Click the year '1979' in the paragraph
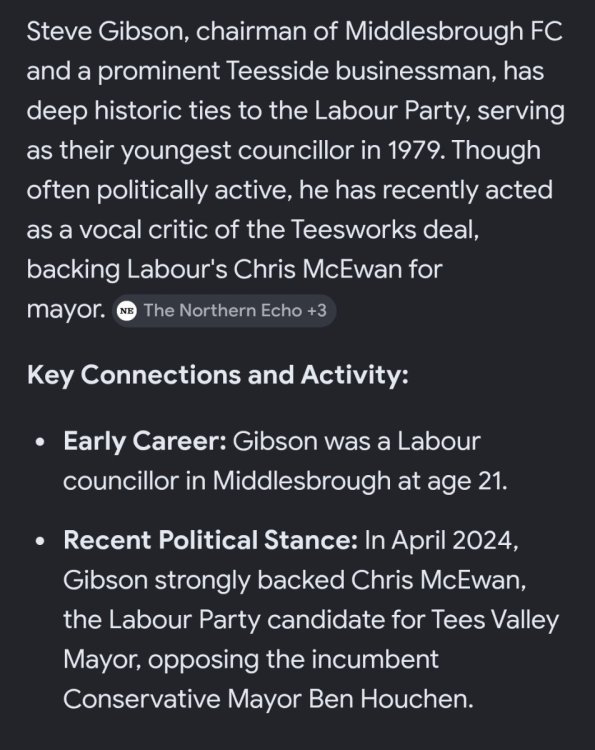 [413, 150]
